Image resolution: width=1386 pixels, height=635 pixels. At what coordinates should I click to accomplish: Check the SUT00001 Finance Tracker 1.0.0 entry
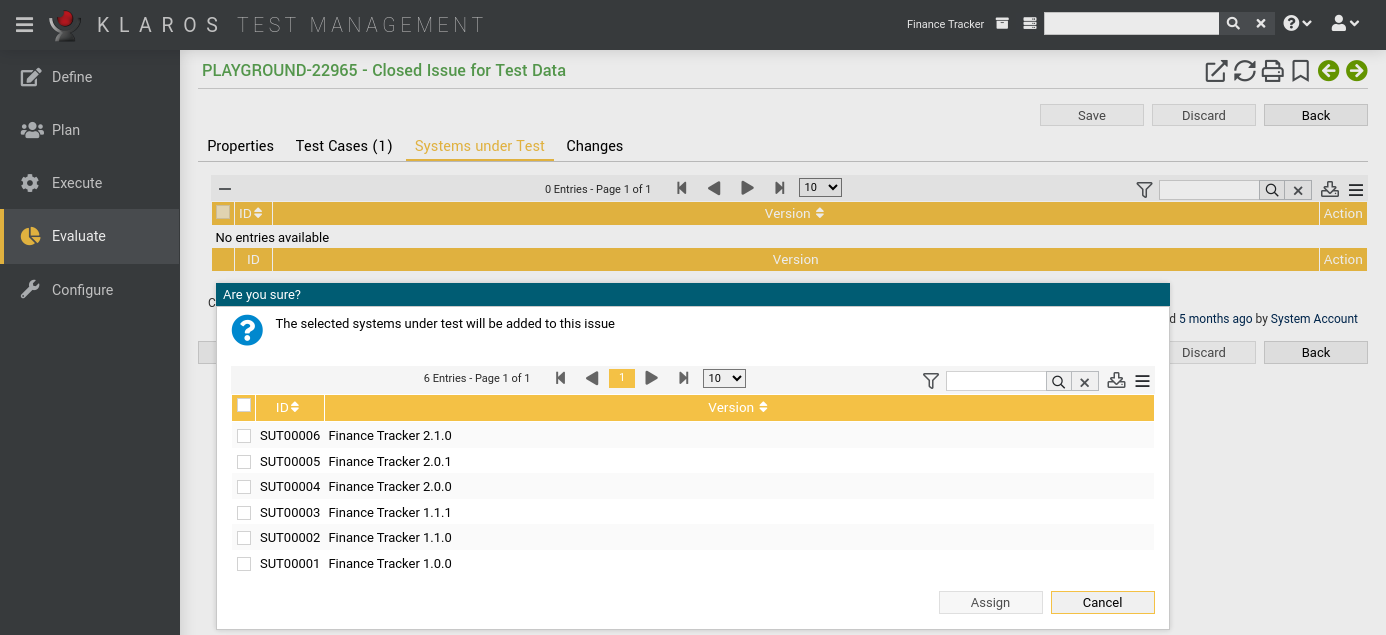point(244,563)
